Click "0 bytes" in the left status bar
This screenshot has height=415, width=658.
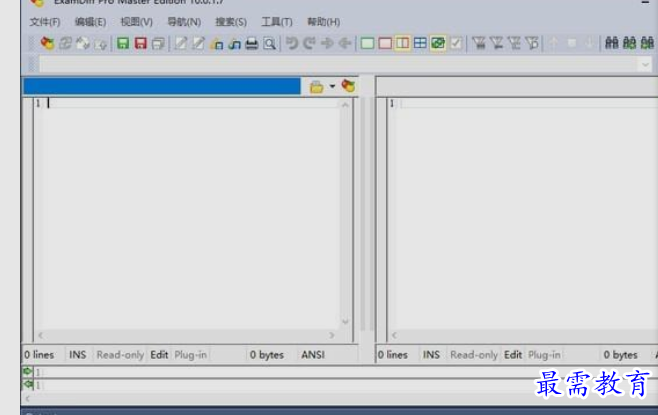pyautogui.click(x=266, y=355)
